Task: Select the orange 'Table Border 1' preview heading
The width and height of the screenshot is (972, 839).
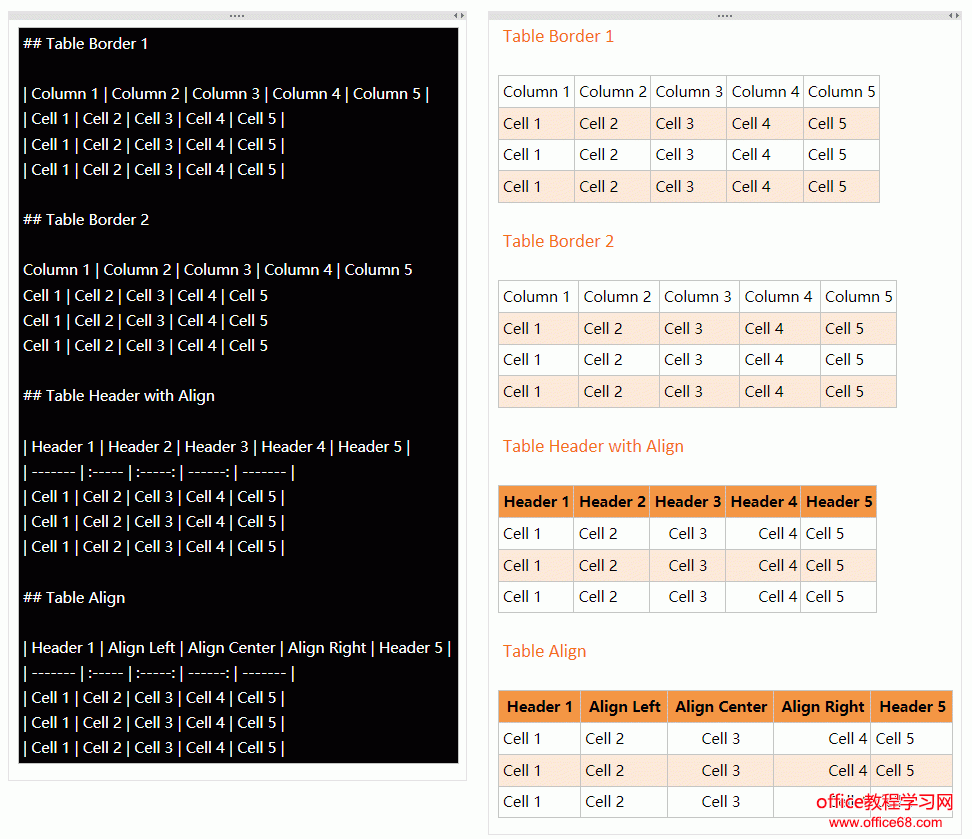Action: point(558,37)
